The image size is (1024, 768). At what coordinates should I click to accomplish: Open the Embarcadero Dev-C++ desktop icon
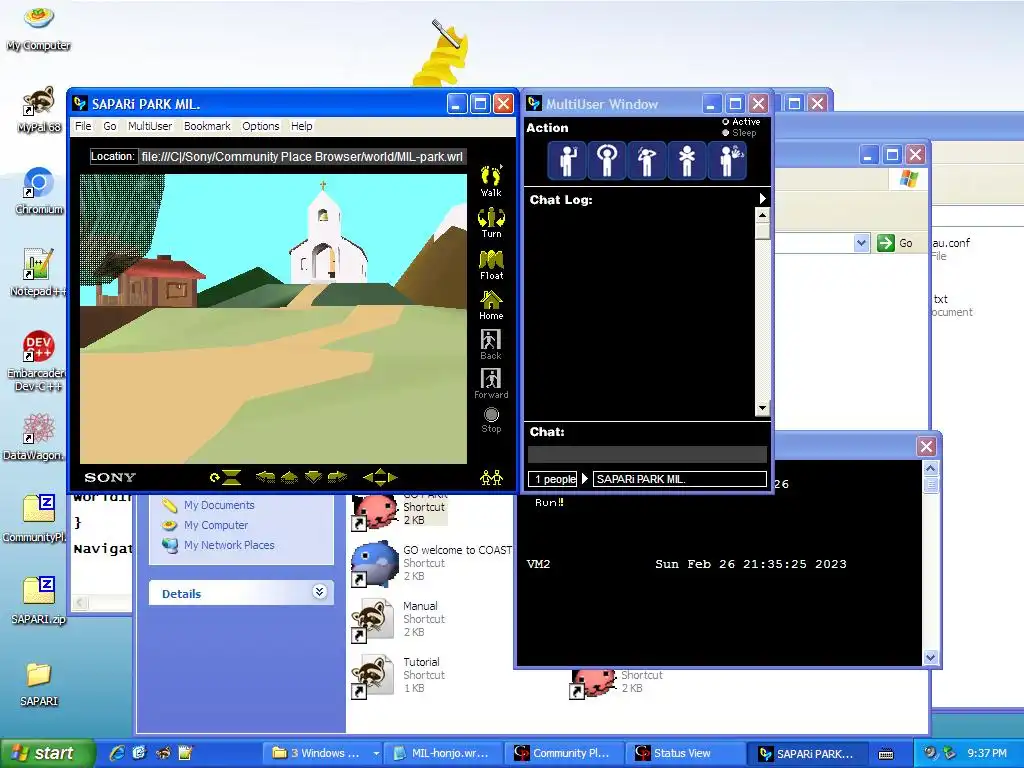37,360
